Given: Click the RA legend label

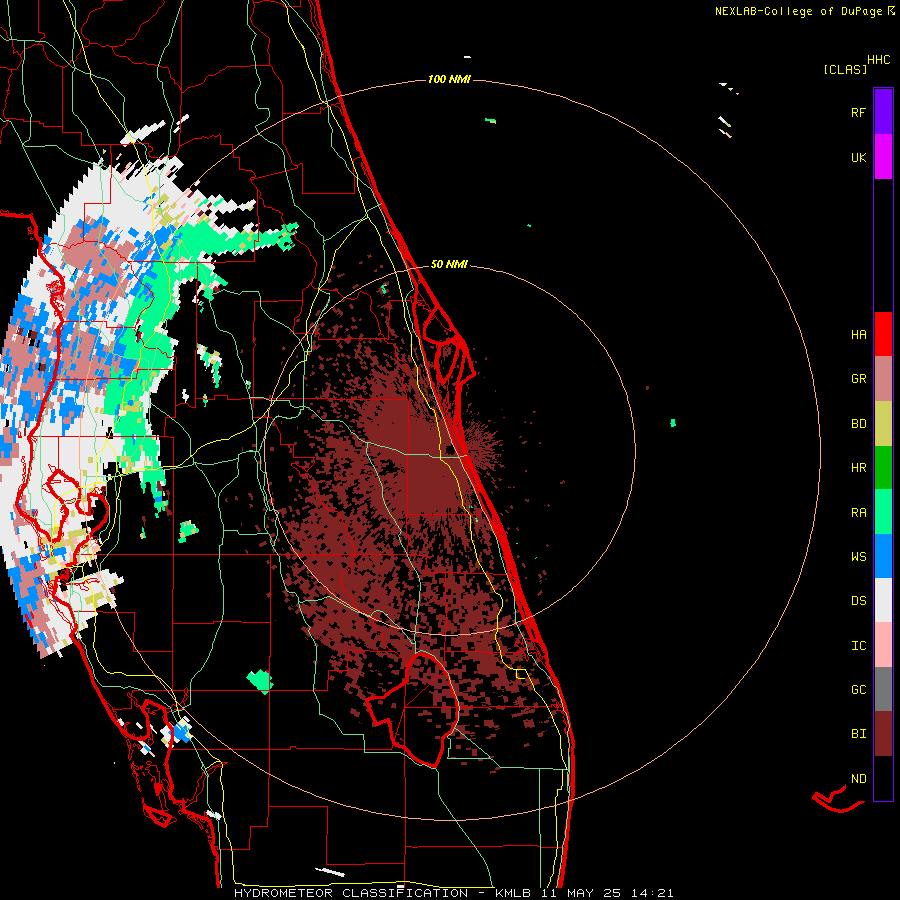Looking at the screenshot, I should click(858, 512).
